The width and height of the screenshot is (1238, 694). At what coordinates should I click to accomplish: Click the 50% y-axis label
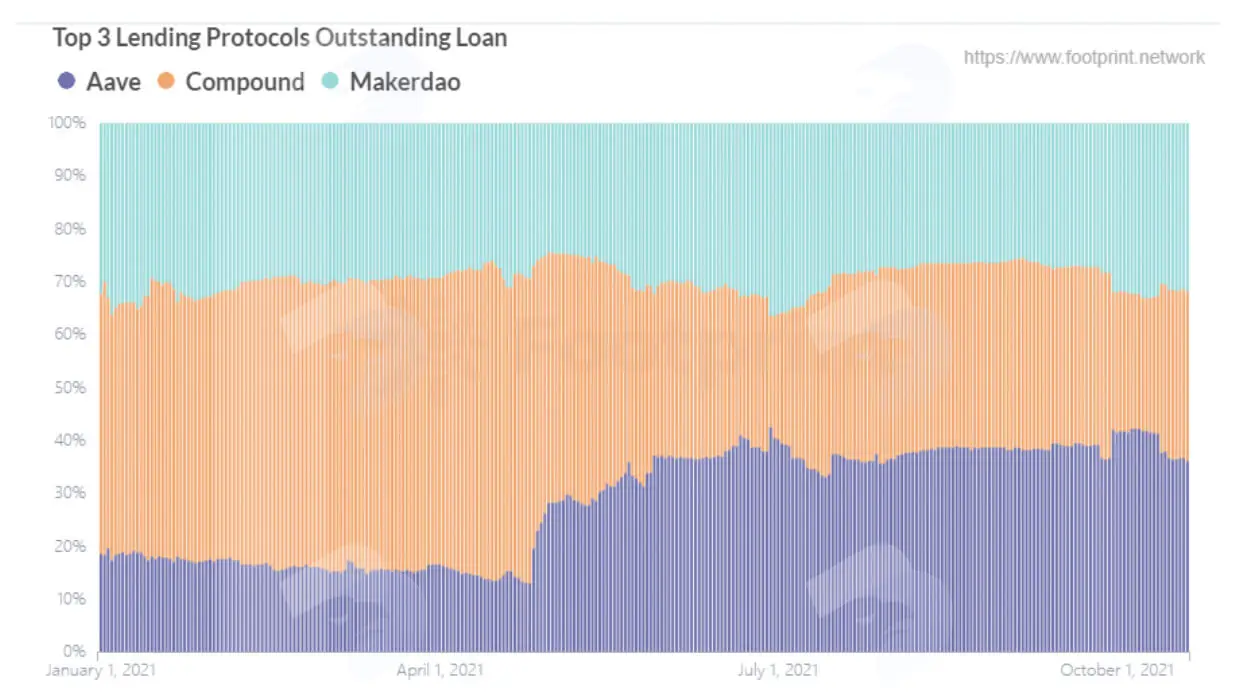coord(71,387)
